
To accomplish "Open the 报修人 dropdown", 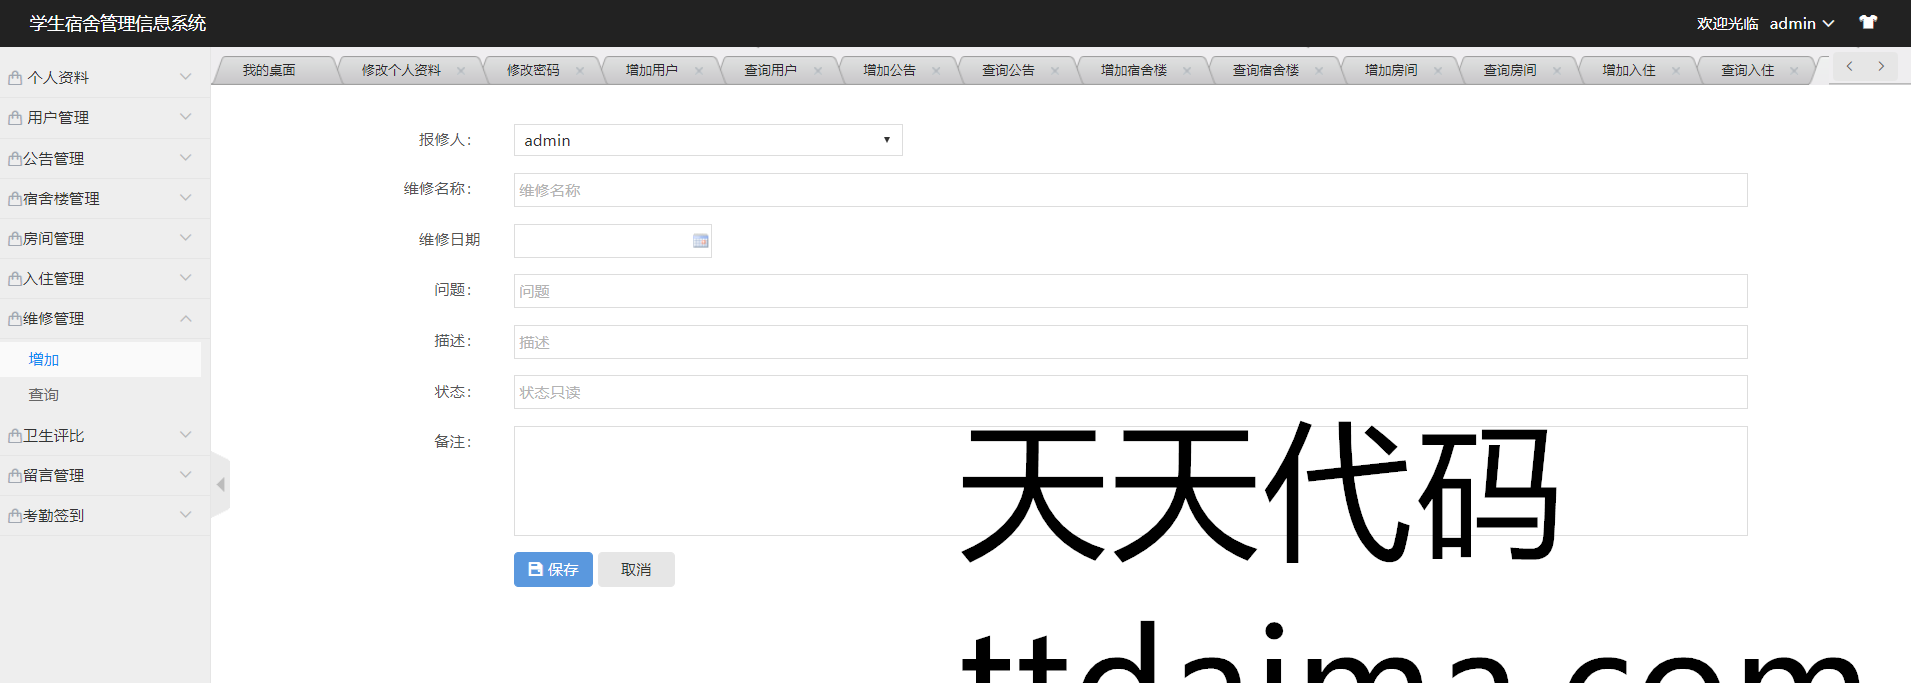I will pyautogui.click(x=707, y=140).
